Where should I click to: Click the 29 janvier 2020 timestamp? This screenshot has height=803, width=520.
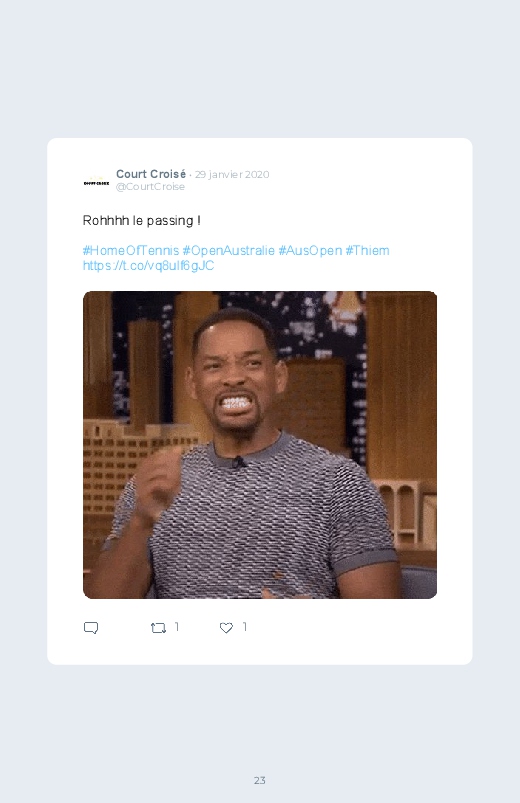(232, 175)
